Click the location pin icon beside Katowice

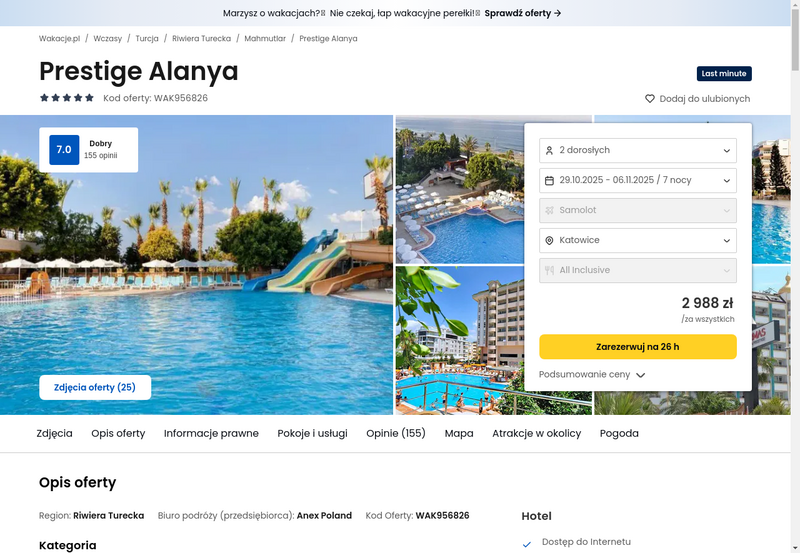(x=549, y=240)
